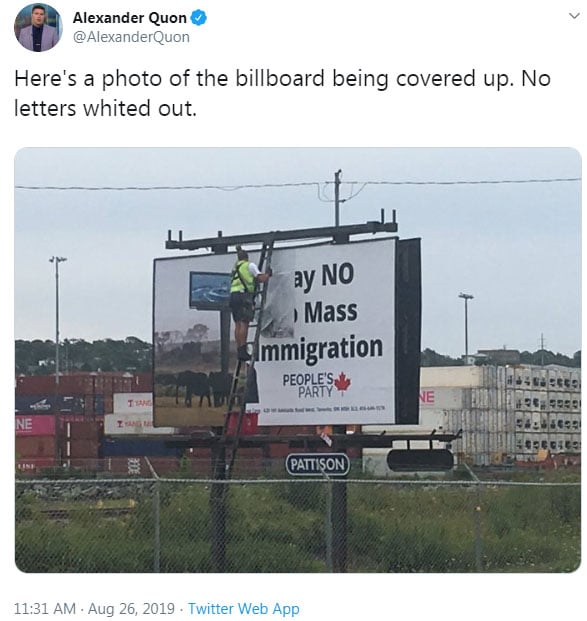Click the People's Party text on the billboard

pos(308,385)
